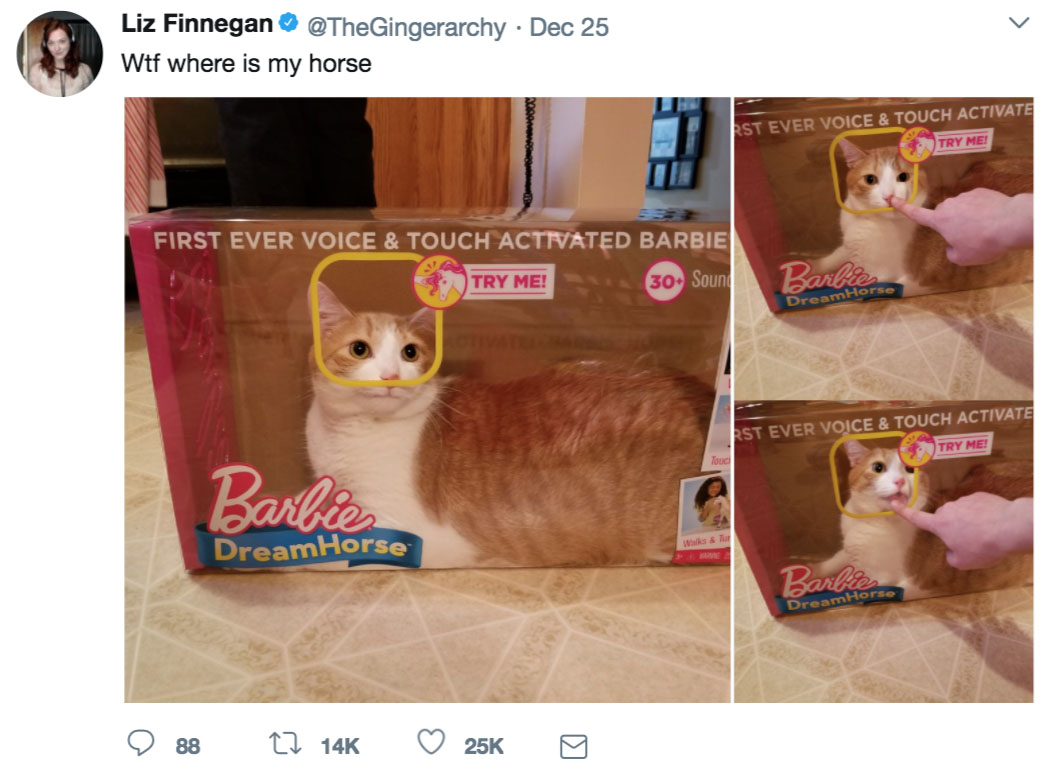Open the large cat-in-box photo
Screen dimensions: 1054x770
427,400
